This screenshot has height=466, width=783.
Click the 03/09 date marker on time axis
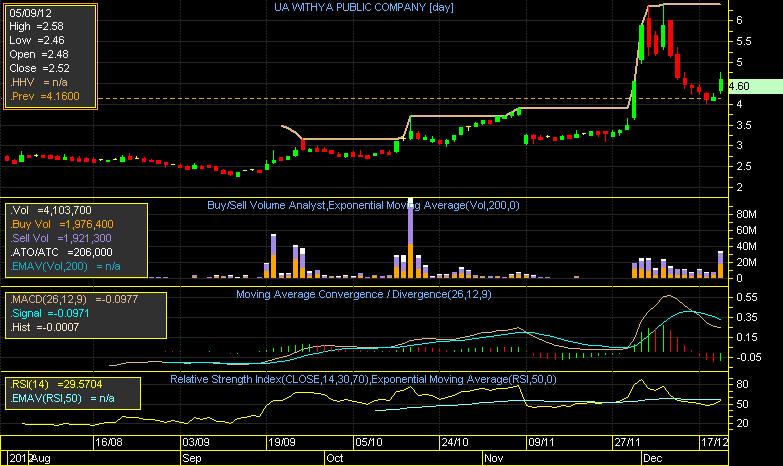click(196, 442)
